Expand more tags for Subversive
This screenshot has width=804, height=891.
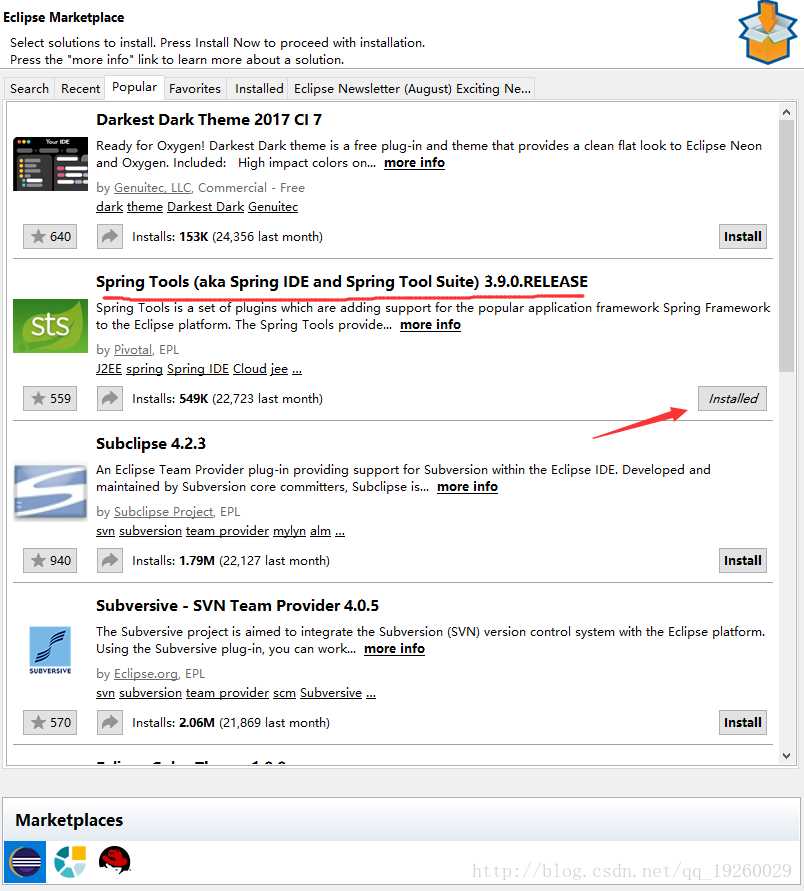[368, 693]
